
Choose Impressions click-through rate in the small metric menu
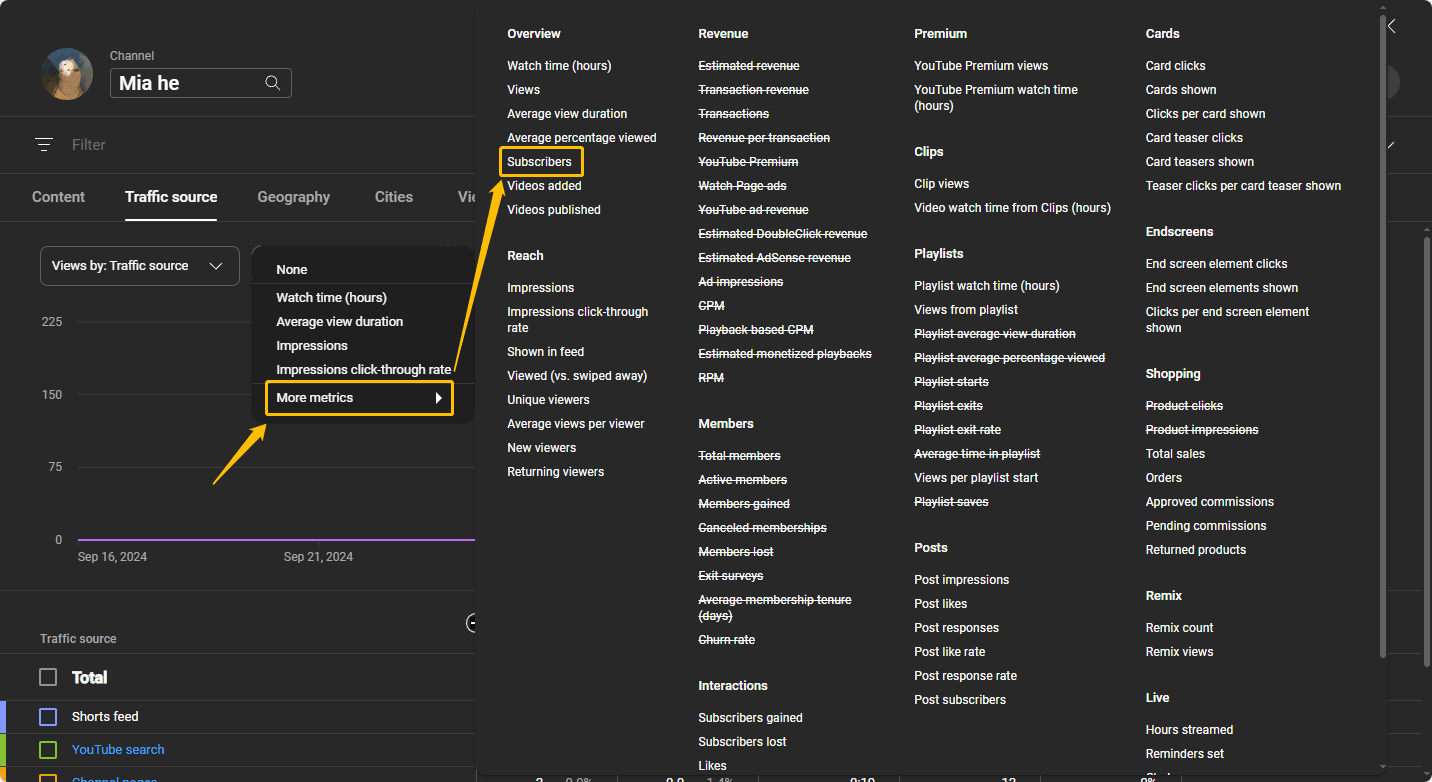[364, 370]
